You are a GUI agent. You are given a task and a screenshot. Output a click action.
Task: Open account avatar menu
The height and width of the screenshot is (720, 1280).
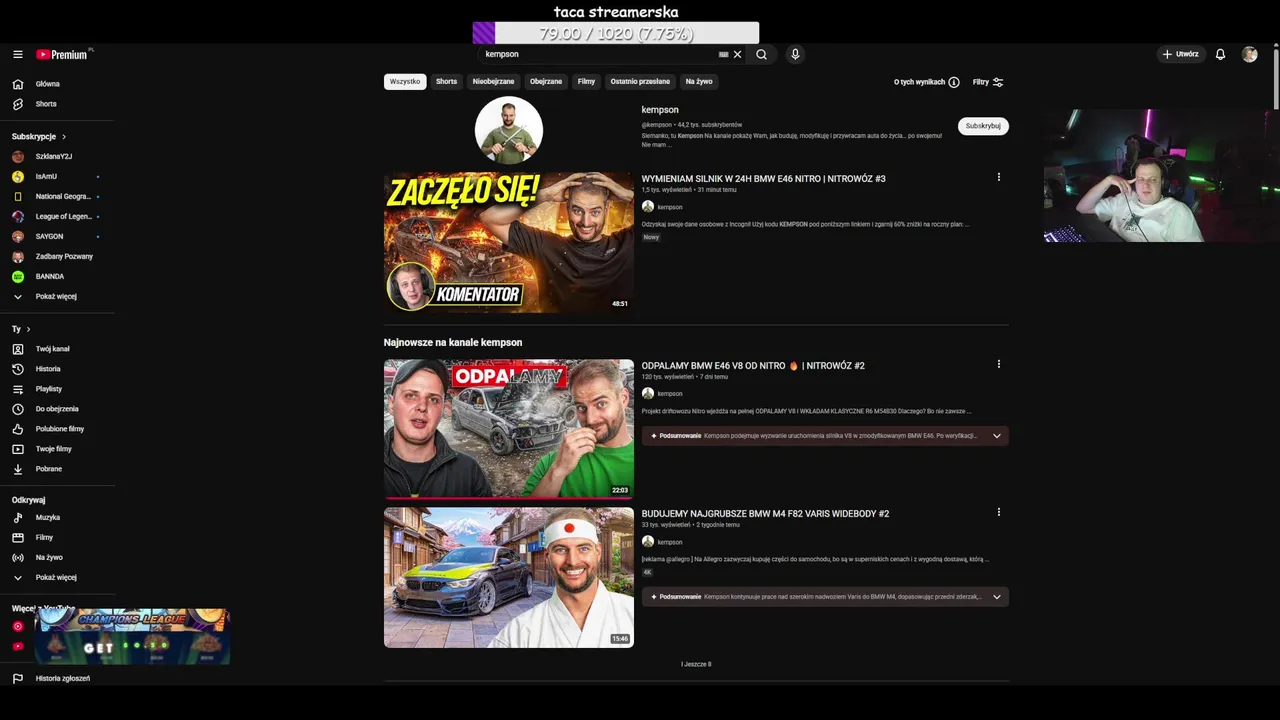(1249, 54)
